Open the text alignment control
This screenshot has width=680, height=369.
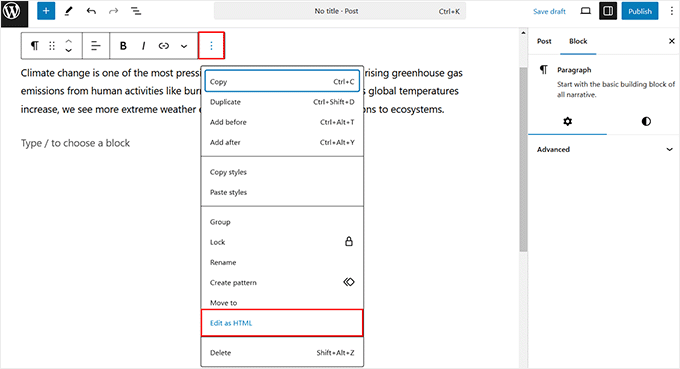95,46
